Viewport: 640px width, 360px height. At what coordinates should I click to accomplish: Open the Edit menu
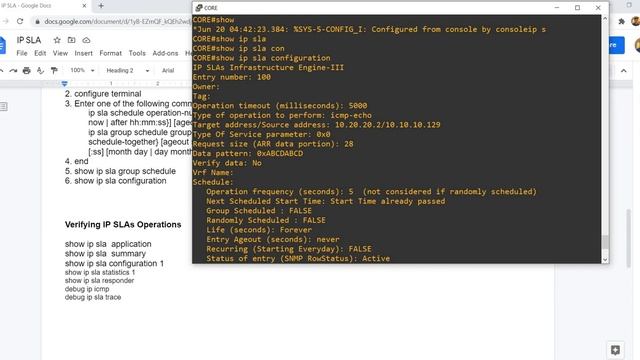(40, 53)
